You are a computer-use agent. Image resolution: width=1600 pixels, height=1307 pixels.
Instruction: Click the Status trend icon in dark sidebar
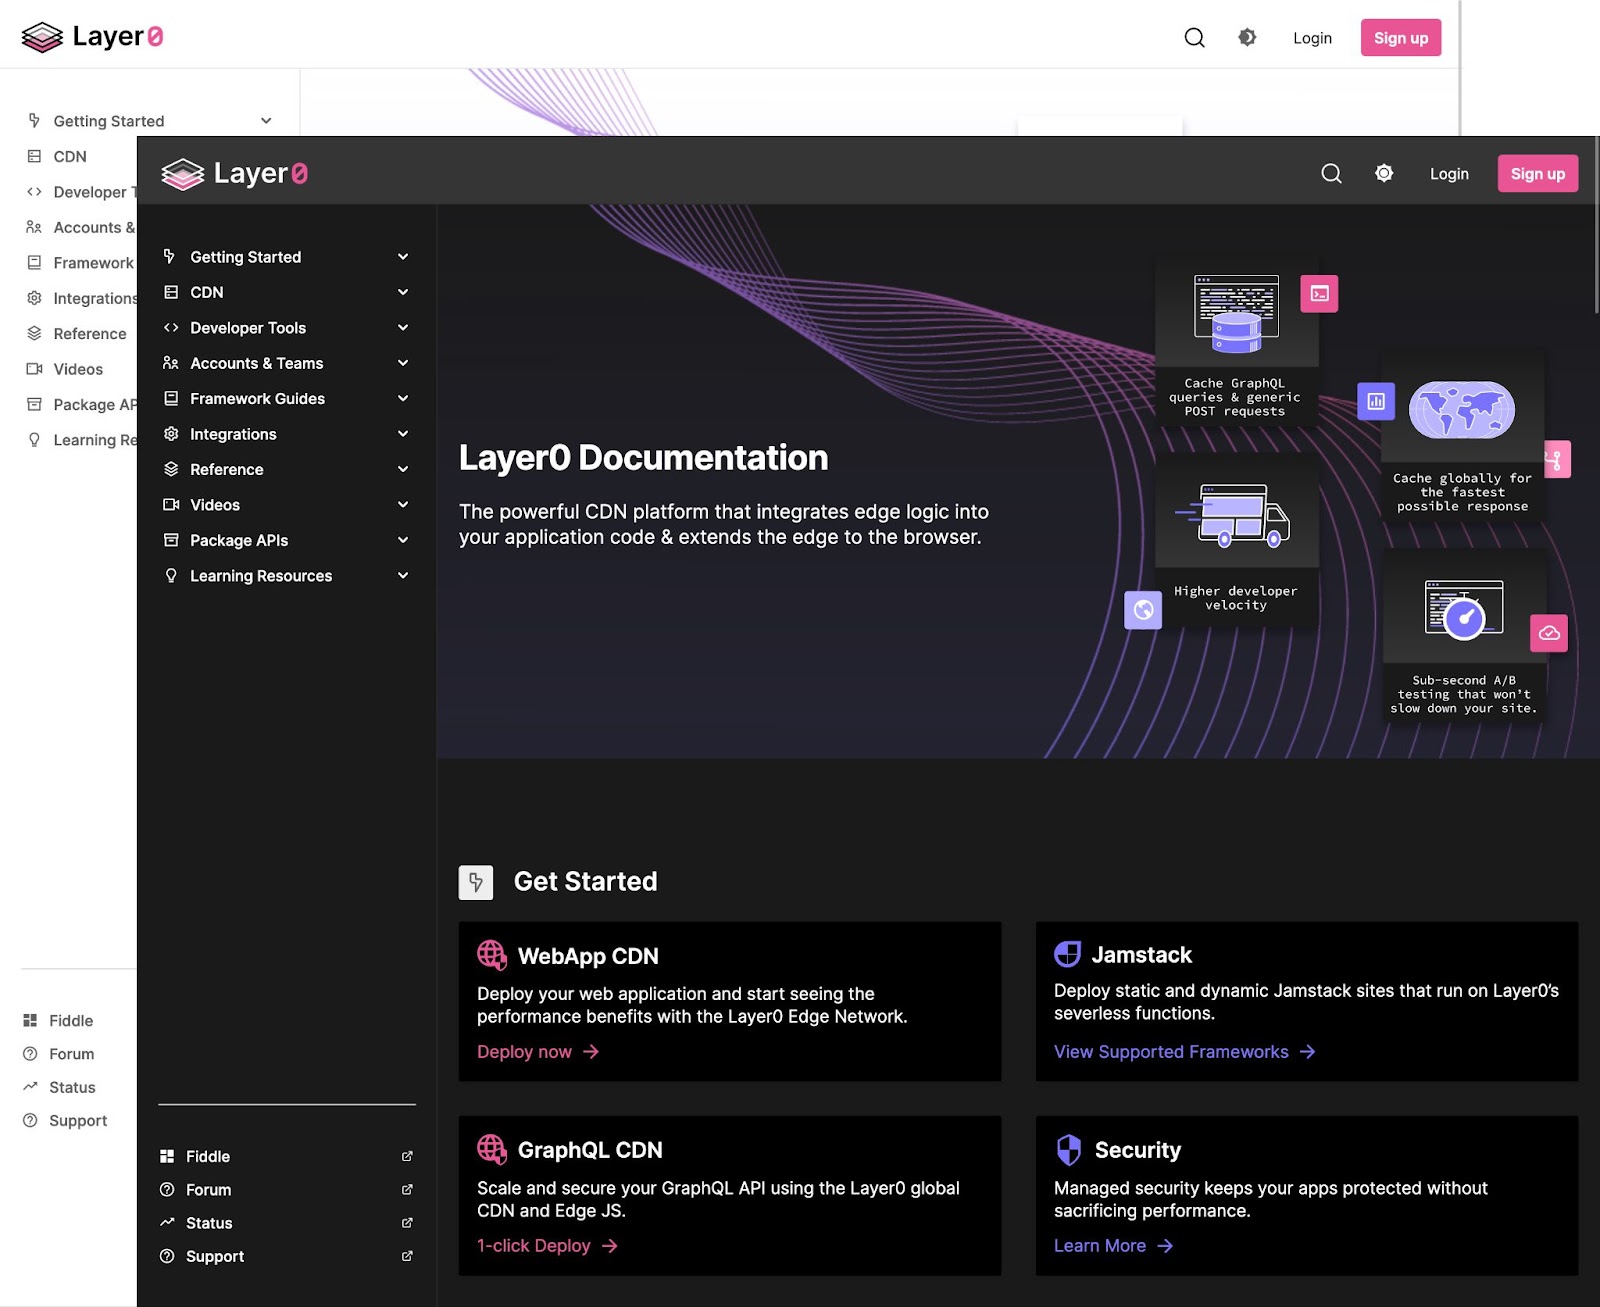(167, 1223)
